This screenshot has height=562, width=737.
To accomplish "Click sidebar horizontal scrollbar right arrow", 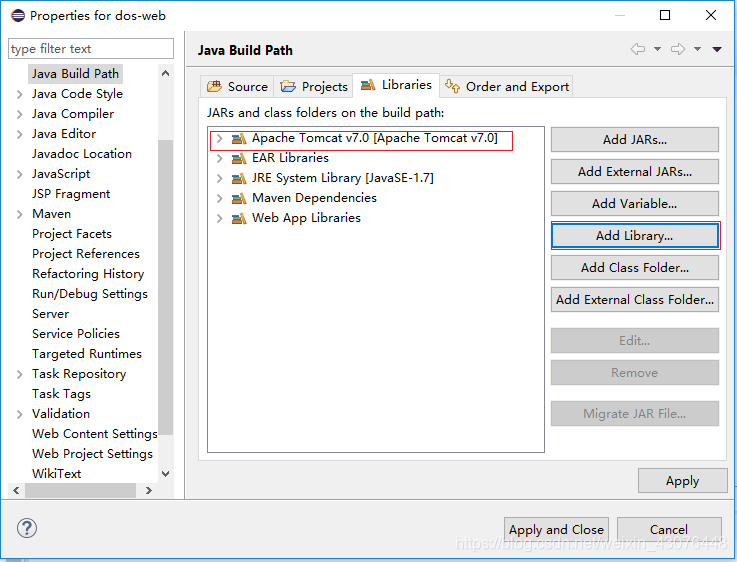I will pos(149,491).
